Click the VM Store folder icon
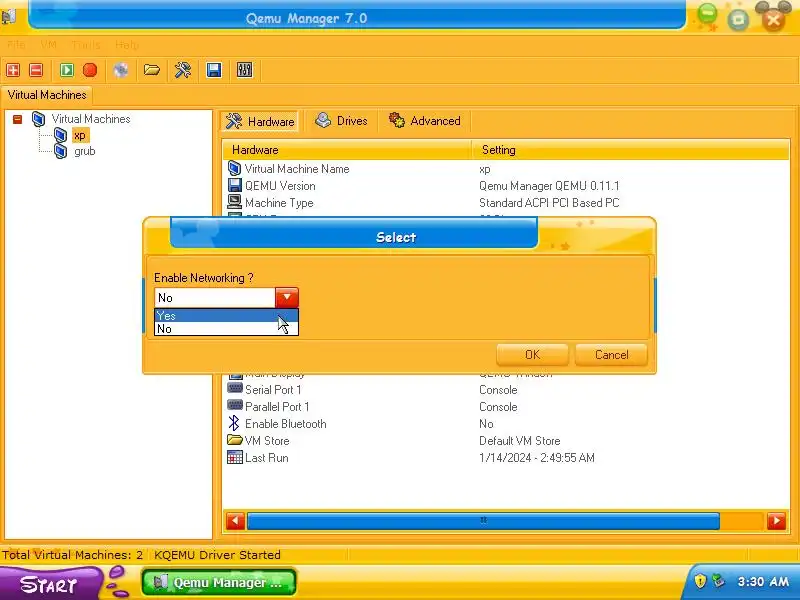 click(x=235, y=440)
